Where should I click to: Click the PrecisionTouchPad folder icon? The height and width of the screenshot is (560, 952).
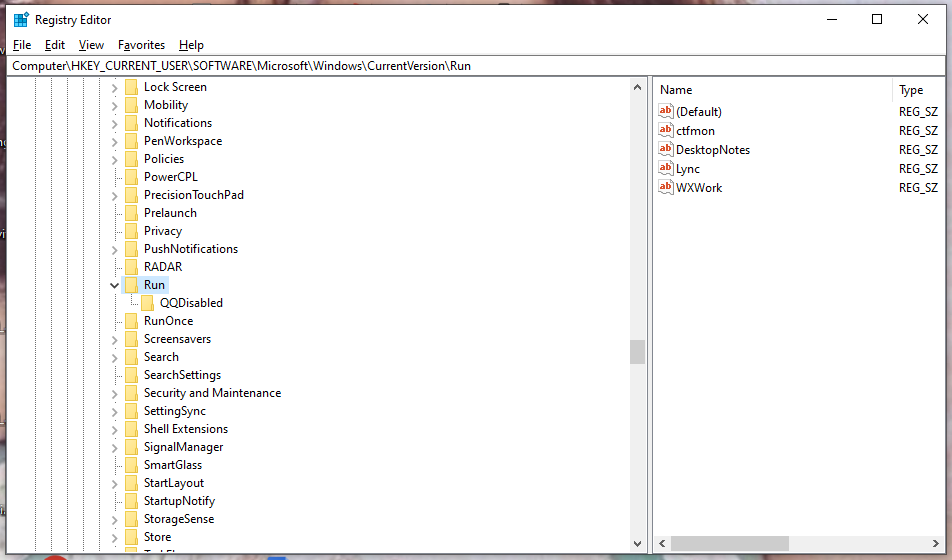click(131, 195)
